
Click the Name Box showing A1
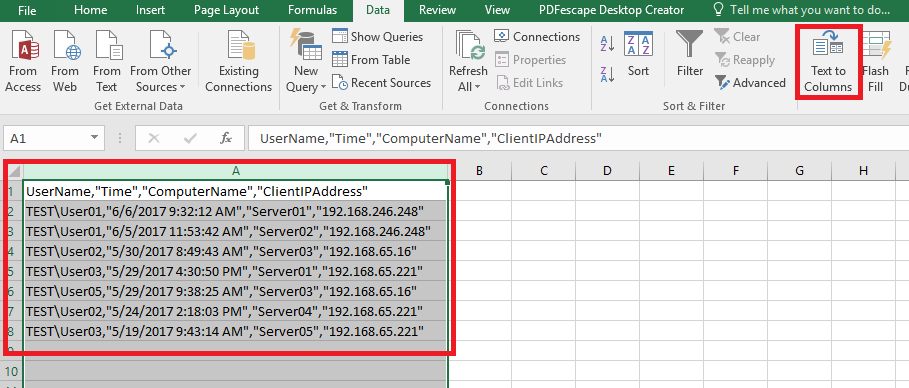(46, 138)
